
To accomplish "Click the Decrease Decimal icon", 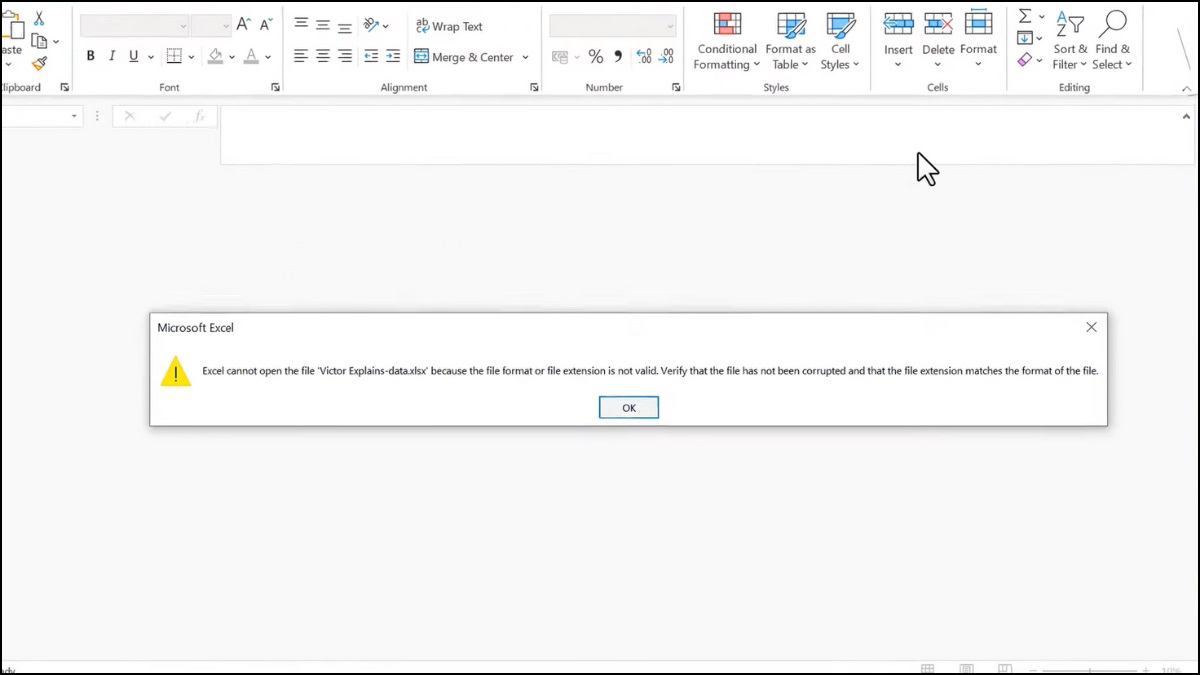I will (x=667, y=57).
